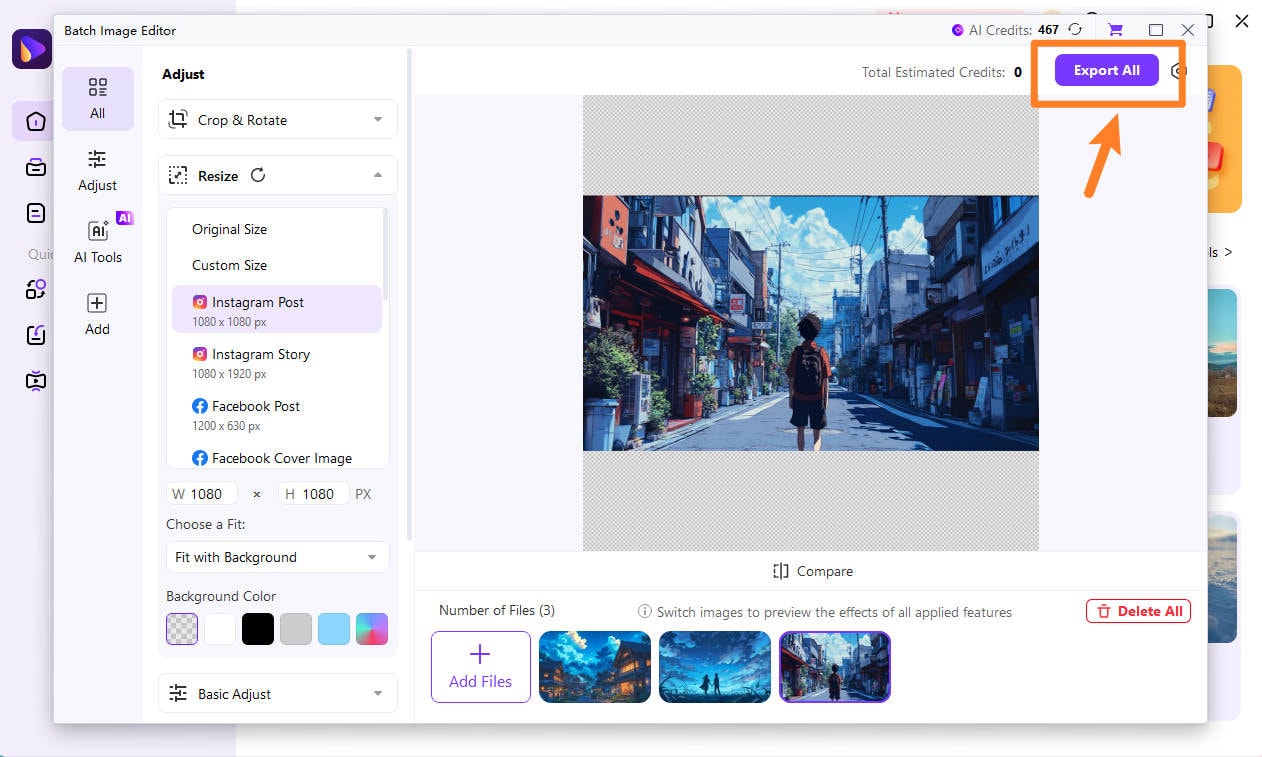
Task: Open the All tab in editor sidebar
Action: coord(97,99)
